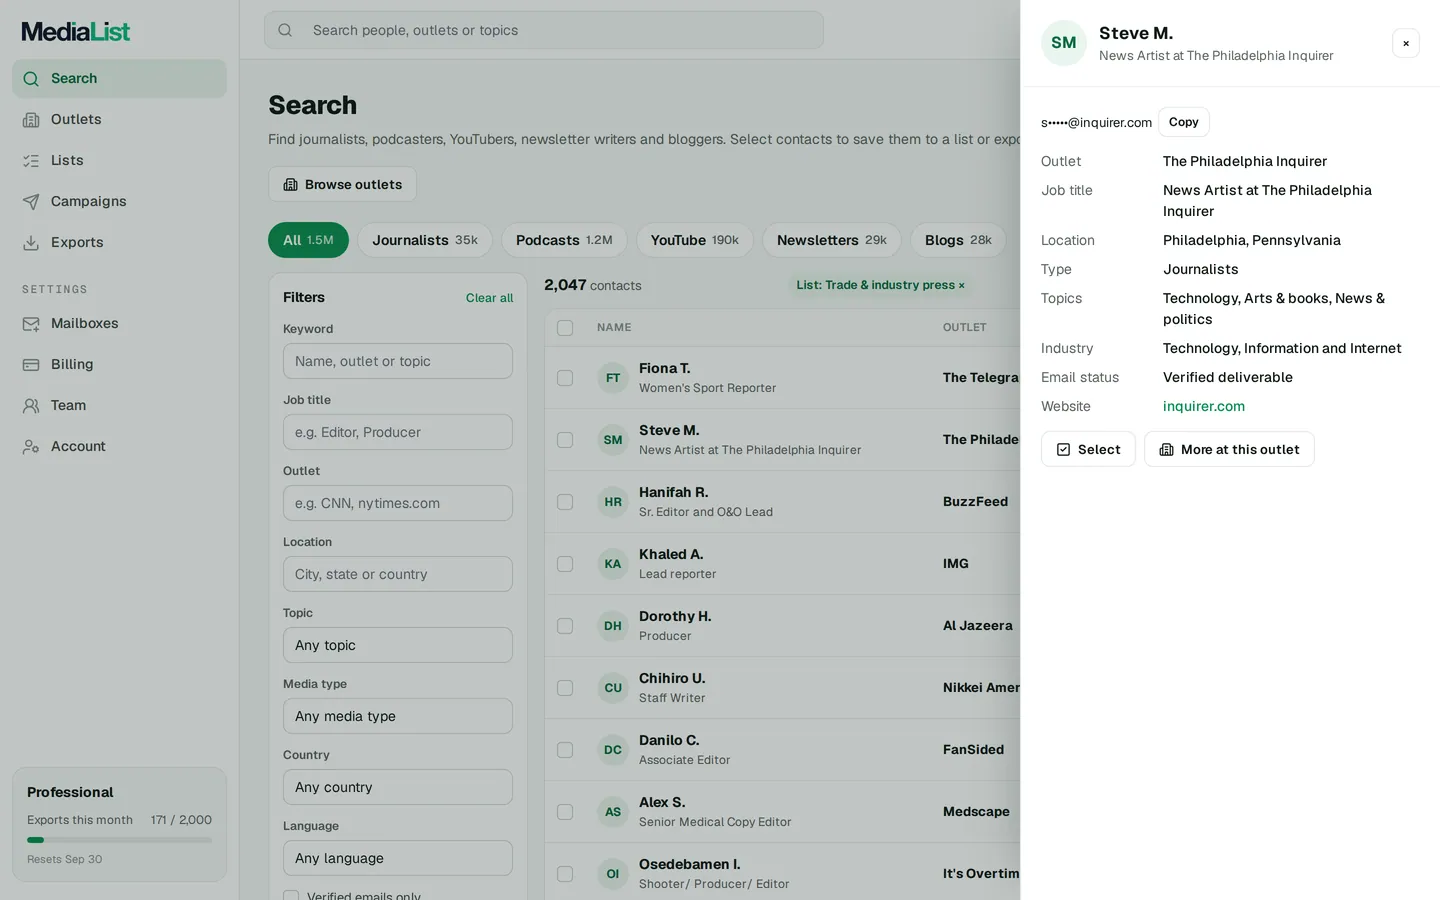The width and height of the screenshot is (1440, 900).
Task: Check the box for Dorothy H.
Action: [x=565, y=626]
